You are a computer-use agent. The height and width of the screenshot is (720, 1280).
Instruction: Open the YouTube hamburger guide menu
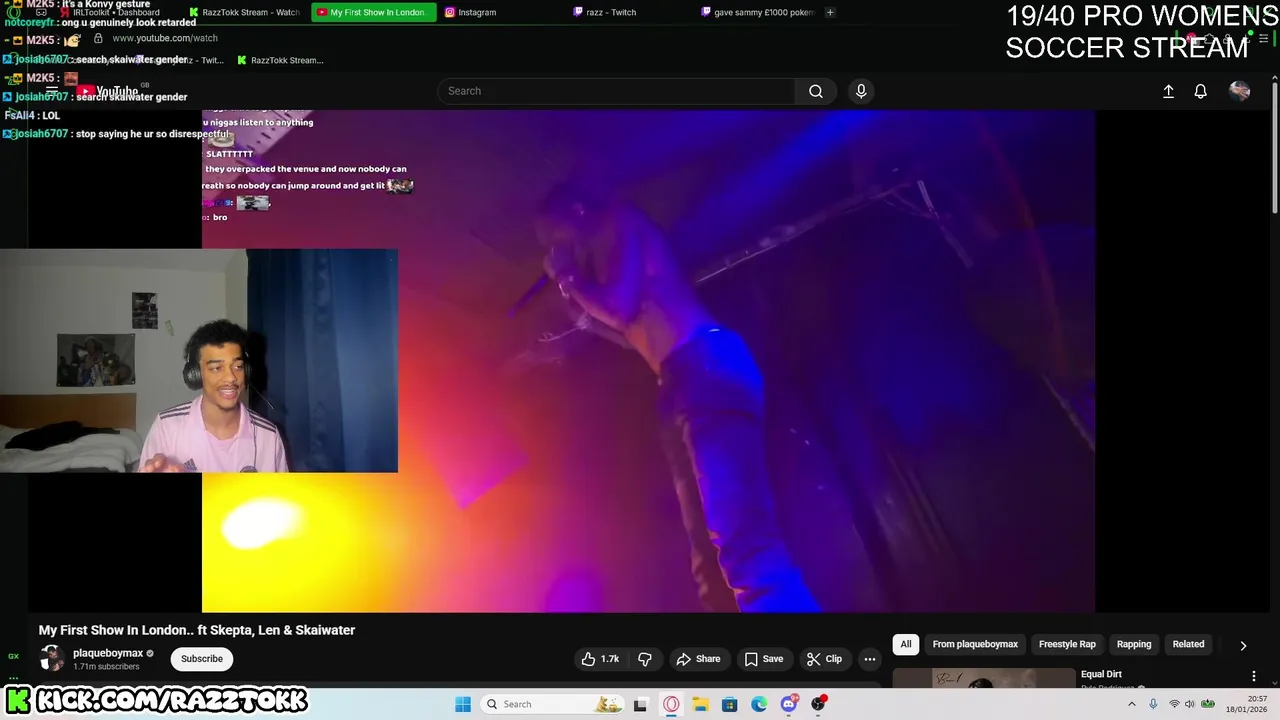[x=52, y=91]
